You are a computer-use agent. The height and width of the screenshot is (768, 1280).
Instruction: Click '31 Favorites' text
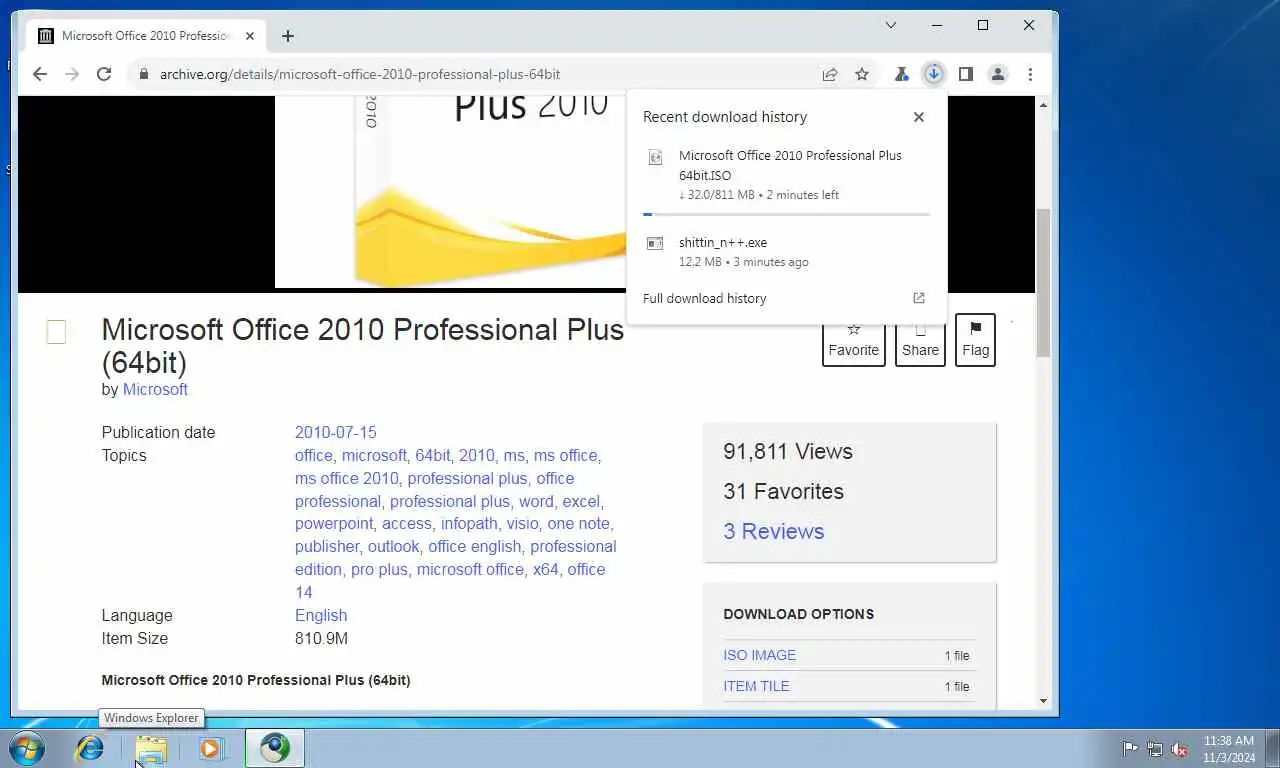pos(784,491)
